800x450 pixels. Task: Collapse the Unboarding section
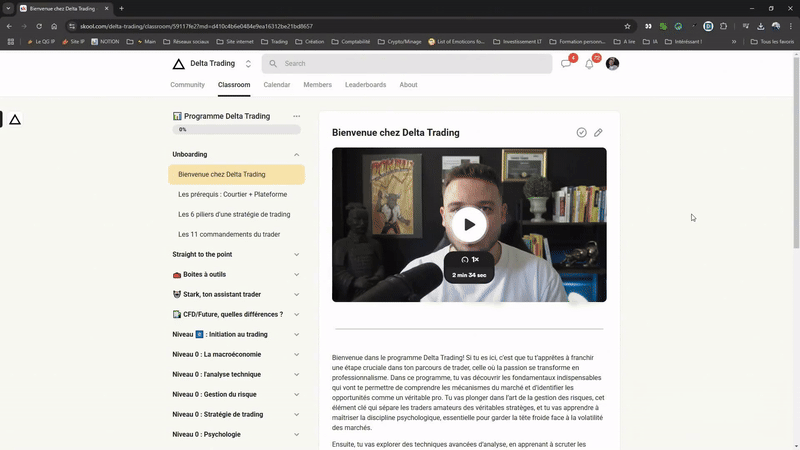297,155
